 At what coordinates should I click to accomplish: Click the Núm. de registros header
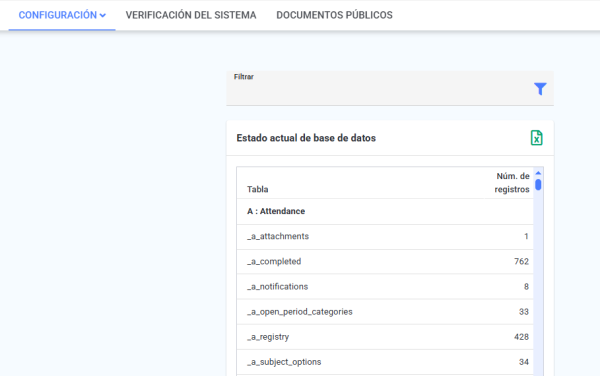(x=512, y=183)
